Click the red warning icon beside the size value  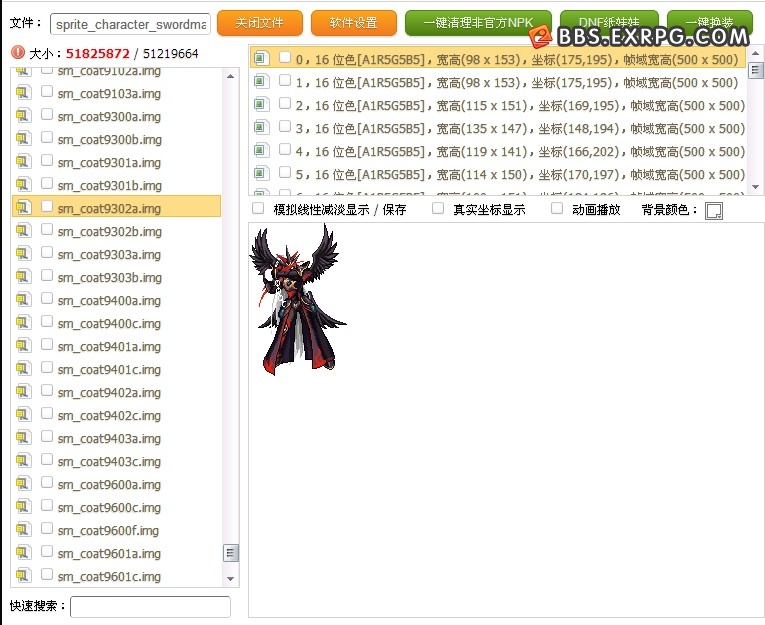pyautogui.click(x=18, y=52)
